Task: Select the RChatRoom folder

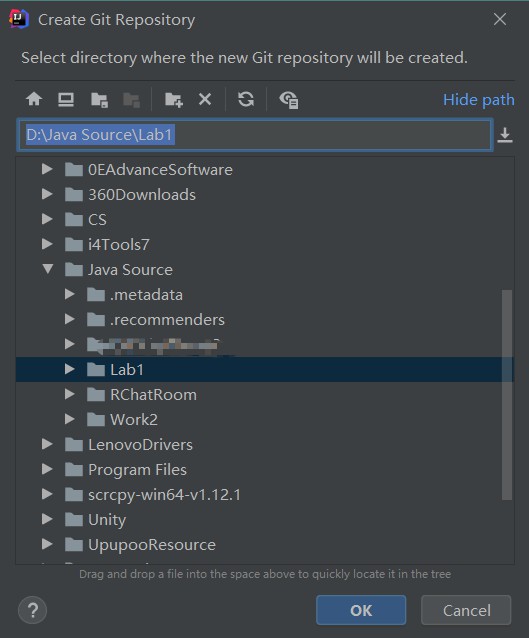Action: (142, 395)
